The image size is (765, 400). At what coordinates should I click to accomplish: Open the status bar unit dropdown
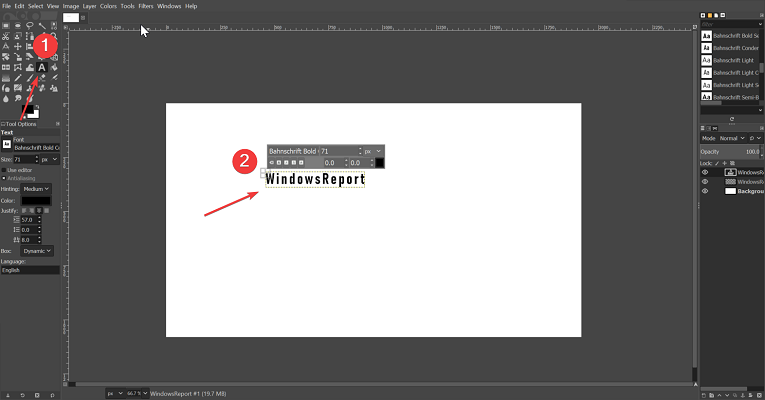click(115, 393)
